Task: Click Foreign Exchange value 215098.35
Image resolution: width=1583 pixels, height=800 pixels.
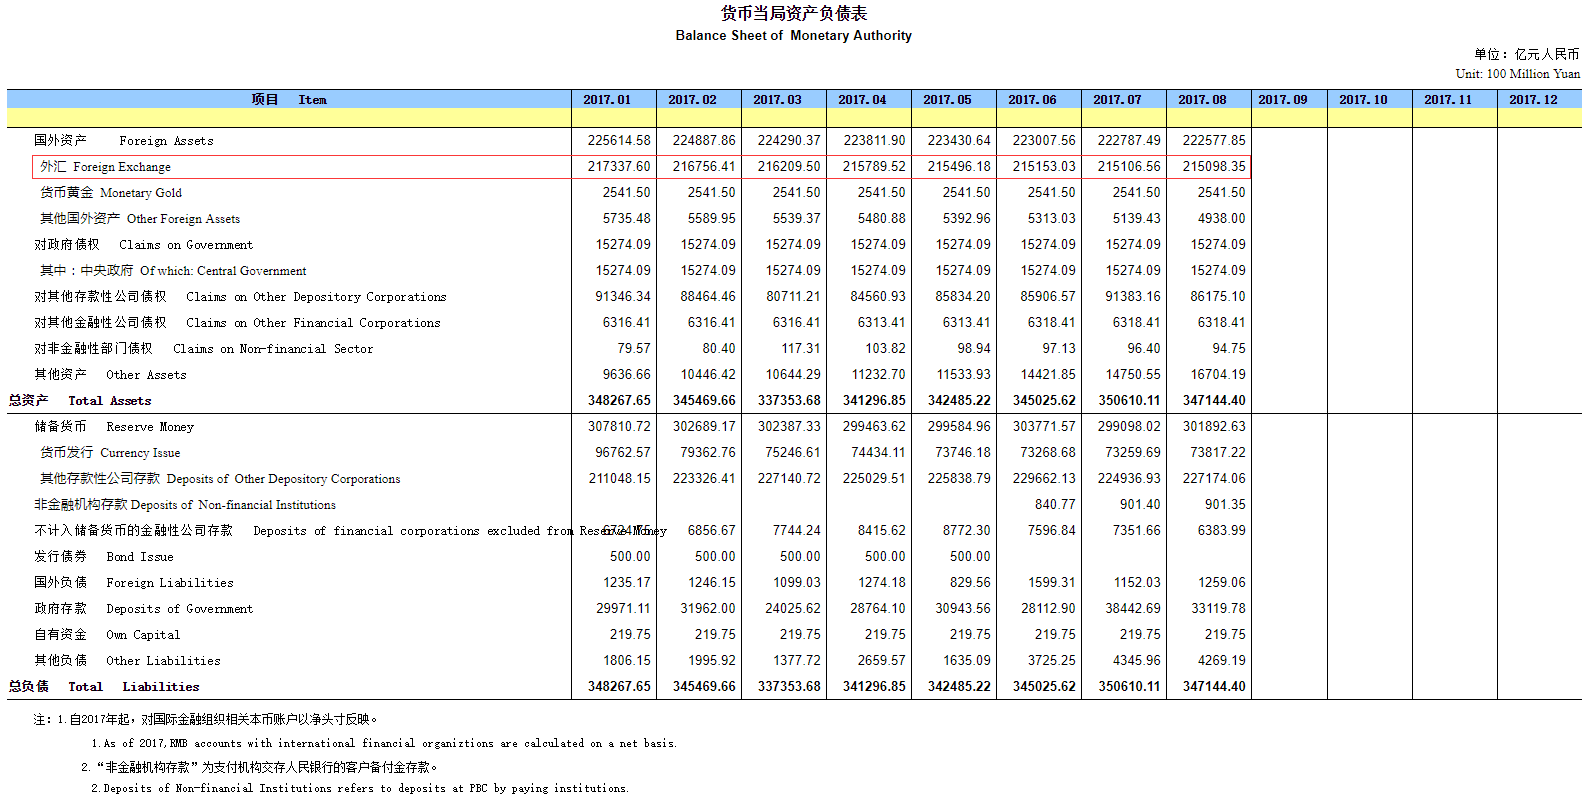Action: click(x=1214, y=167)
